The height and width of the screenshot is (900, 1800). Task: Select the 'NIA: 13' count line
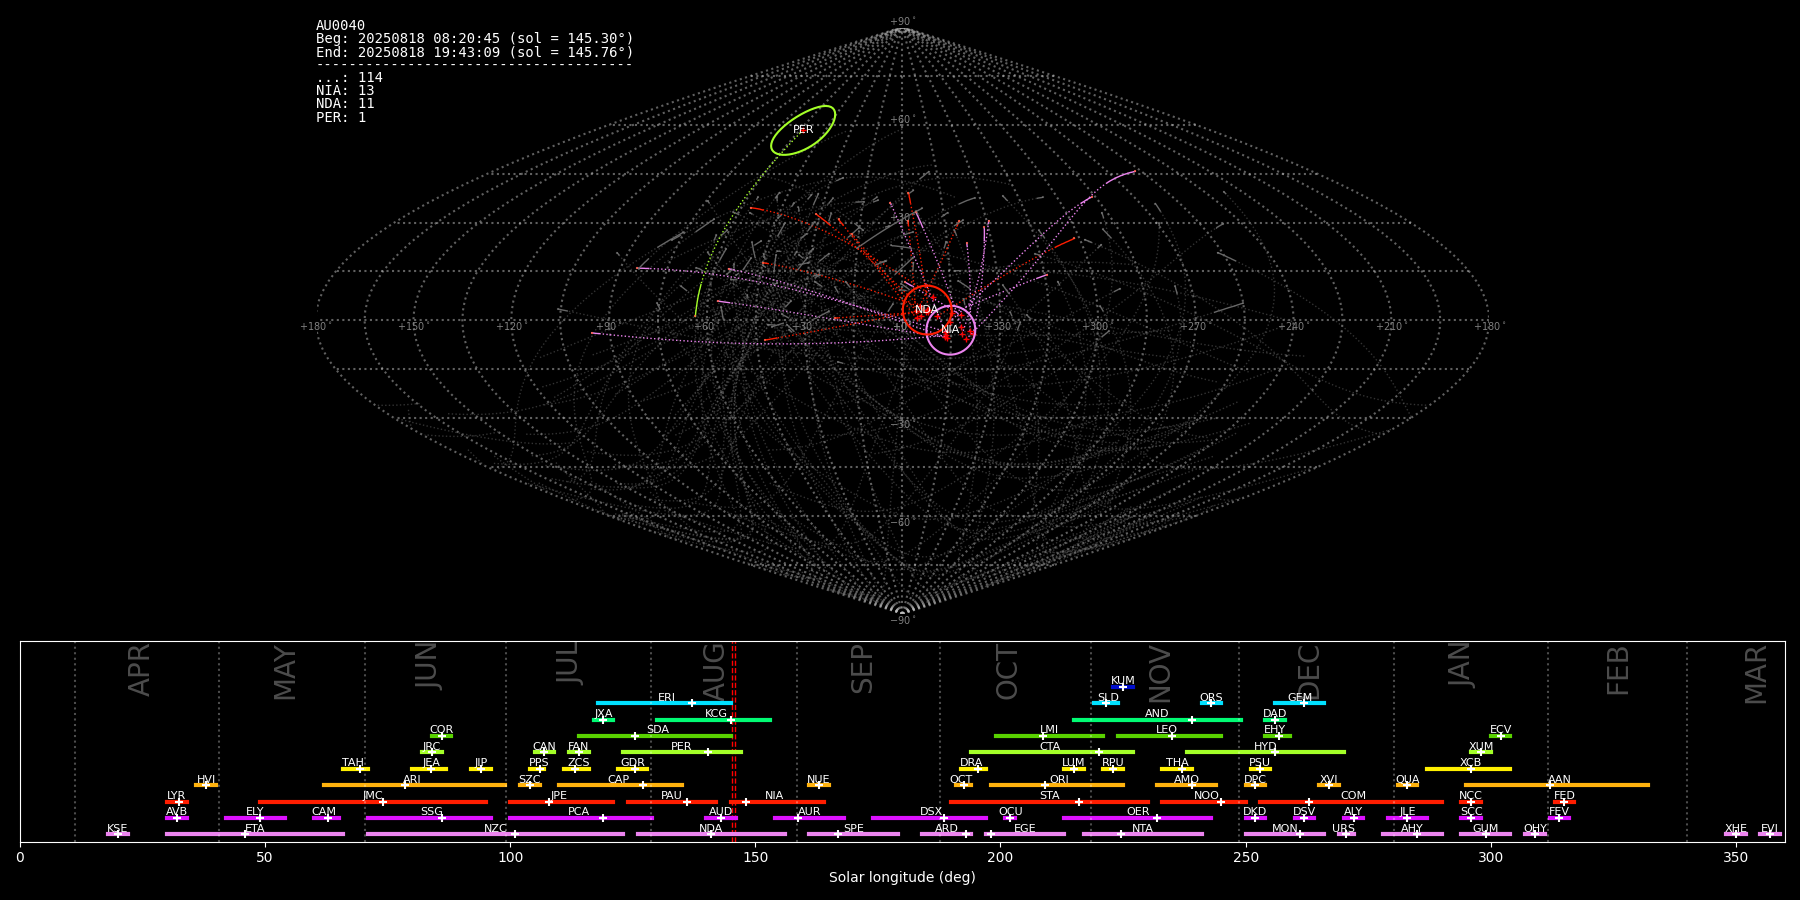[345, 91]
